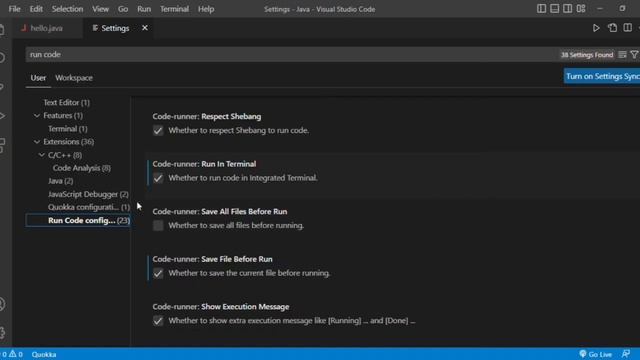Click Code-runner: Respect Shebang title
640x360 pixels.
coord(207,117)
